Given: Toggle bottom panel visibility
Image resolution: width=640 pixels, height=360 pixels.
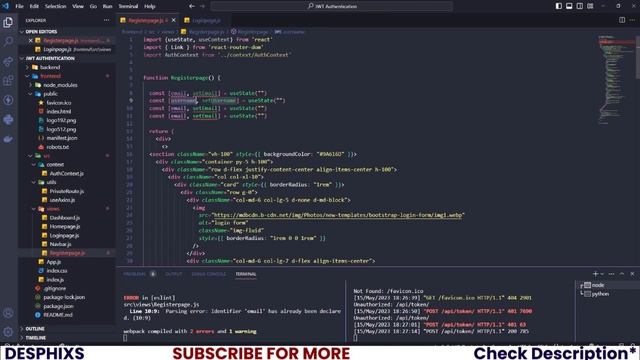Looking at the screenshot, I should tap(569, 6).
